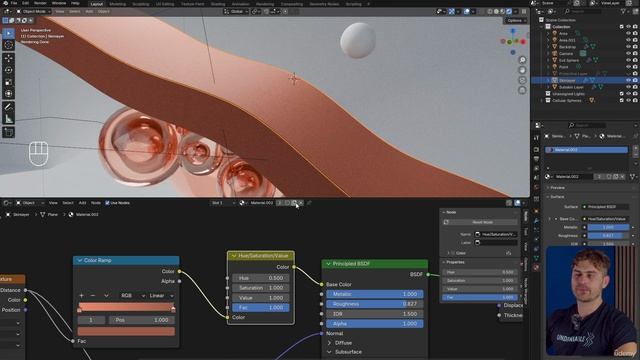The image size is (640, 360).
Task: Select the Transform tool in viewport toolbar
Action: 9,94
